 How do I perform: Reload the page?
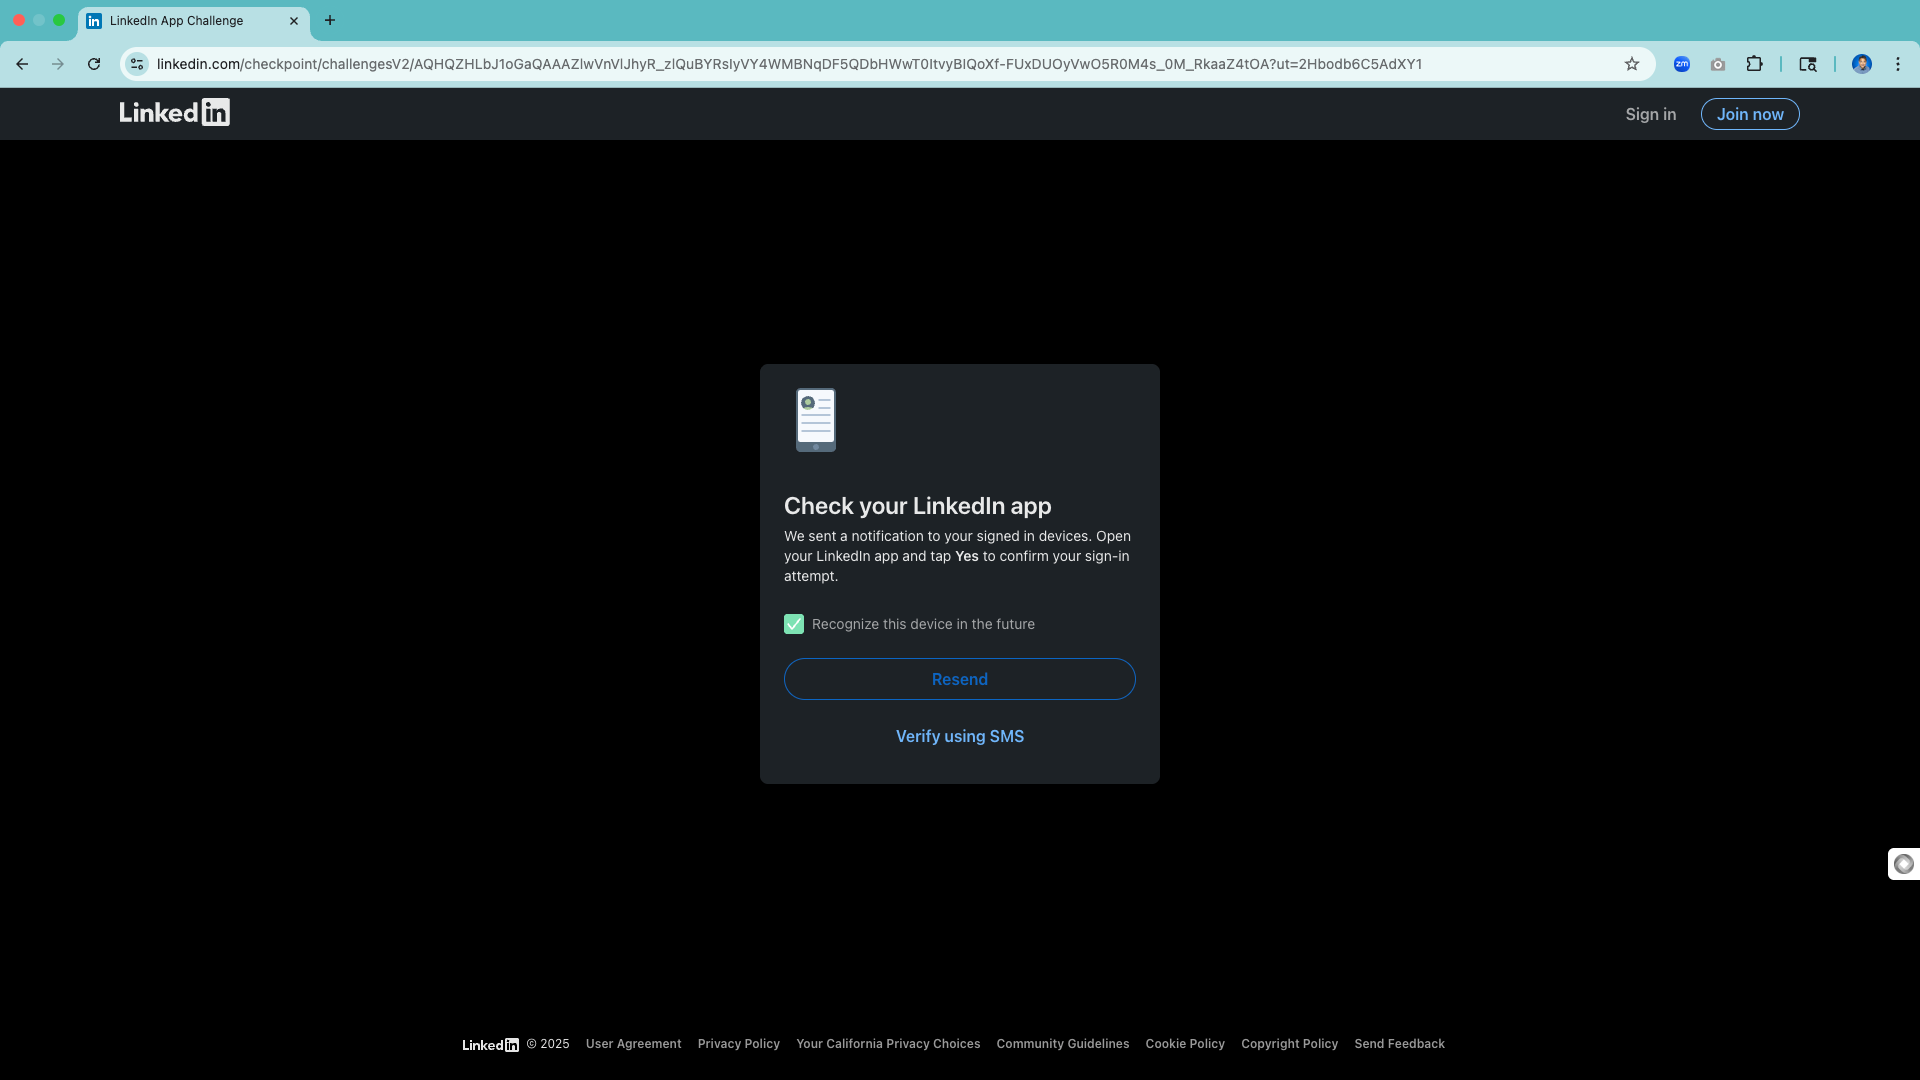click(94, 64)
